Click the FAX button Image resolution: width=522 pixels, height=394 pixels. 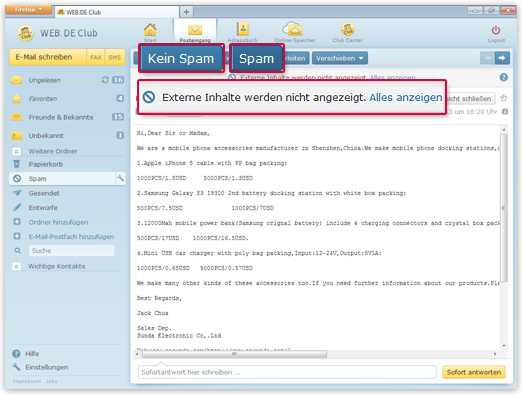point(96,57)
